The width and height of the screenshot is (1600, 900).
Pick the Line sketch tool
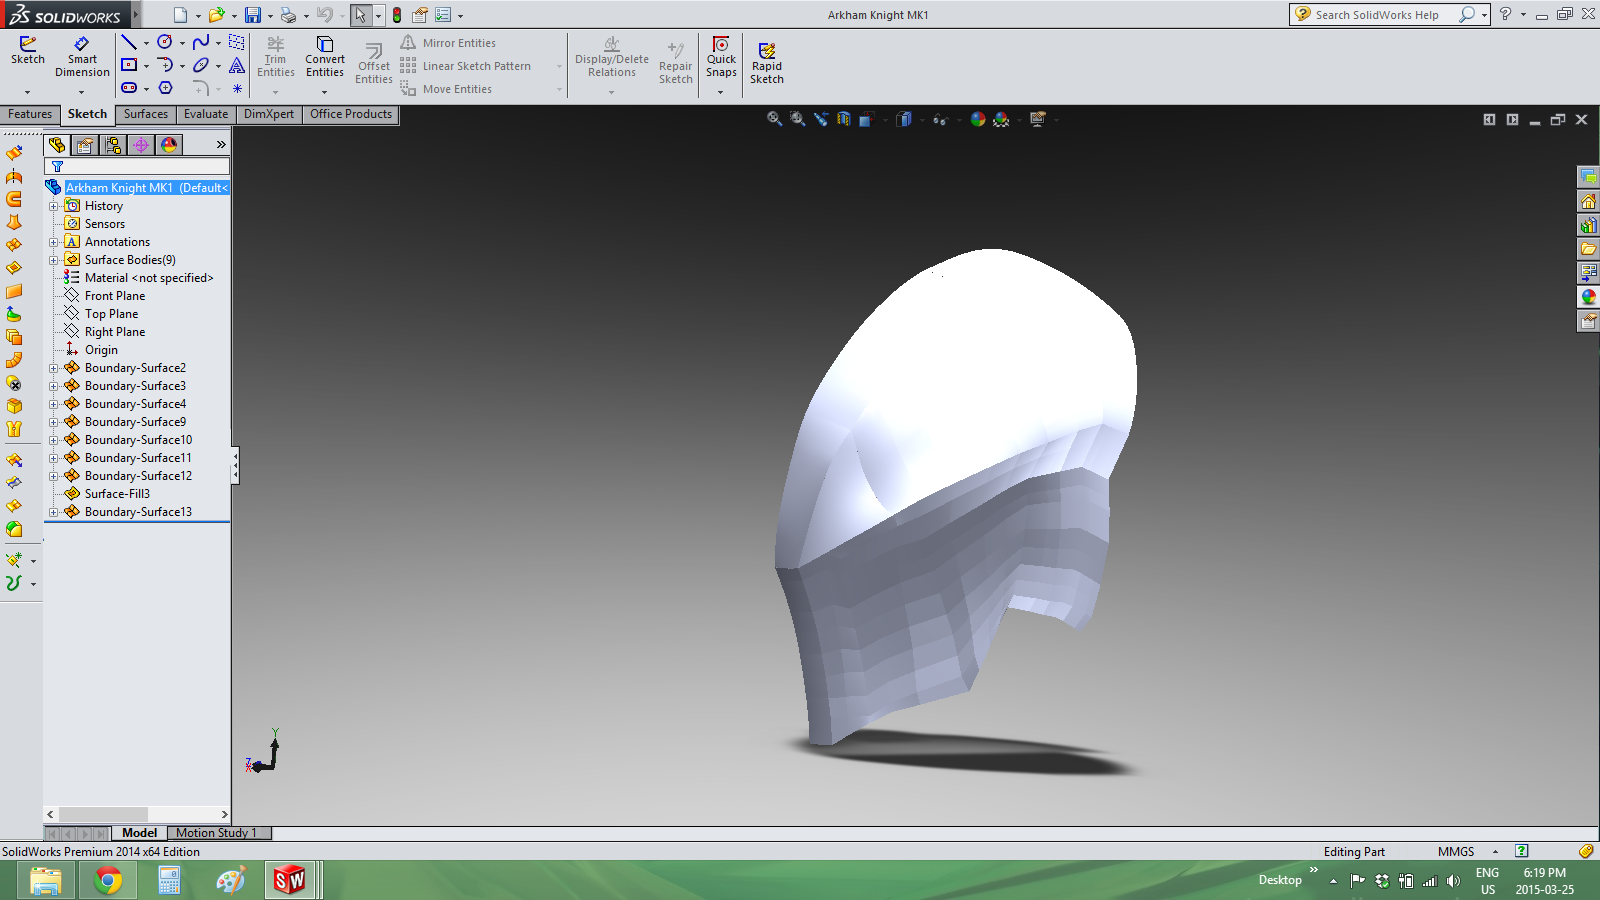pos(129,42)
